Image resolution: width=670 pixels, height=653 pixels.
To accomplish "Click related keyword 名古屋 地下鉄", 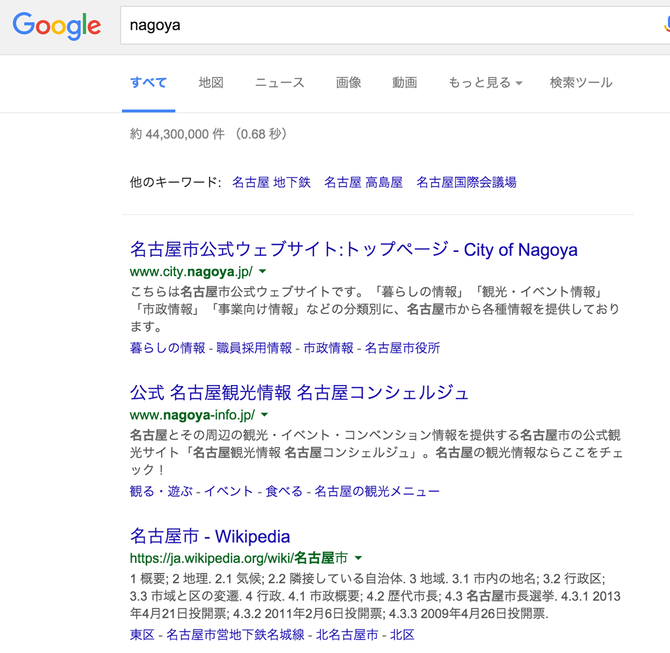I will pos(271,183).
